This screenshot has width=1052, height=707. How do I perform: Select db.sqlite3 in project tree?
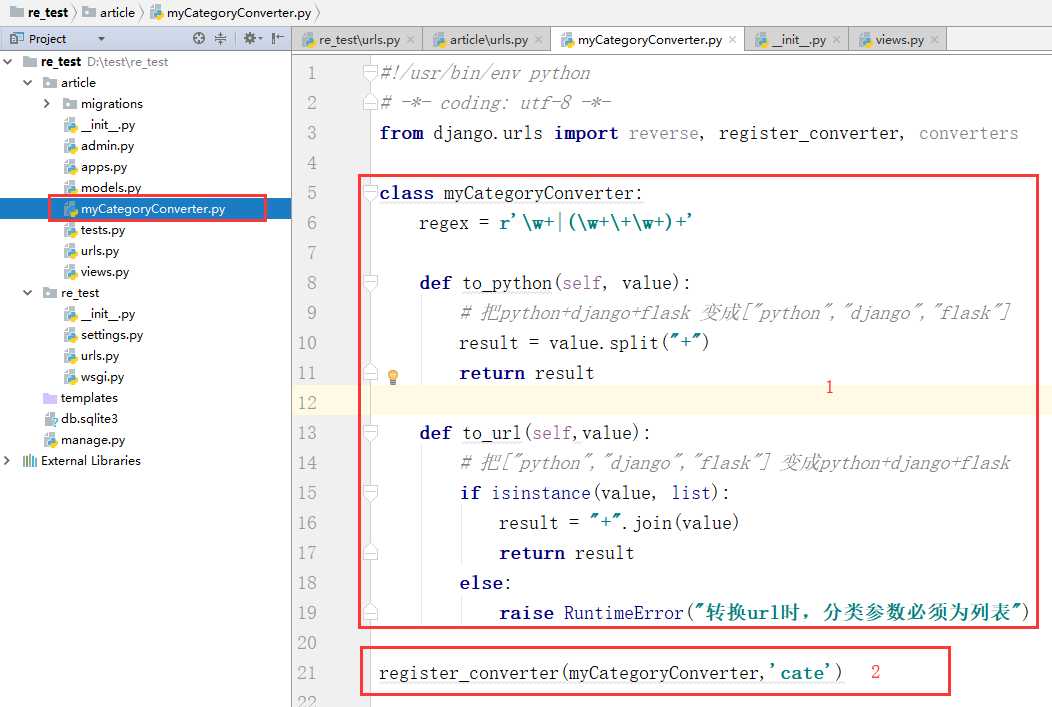pos(81,419)
